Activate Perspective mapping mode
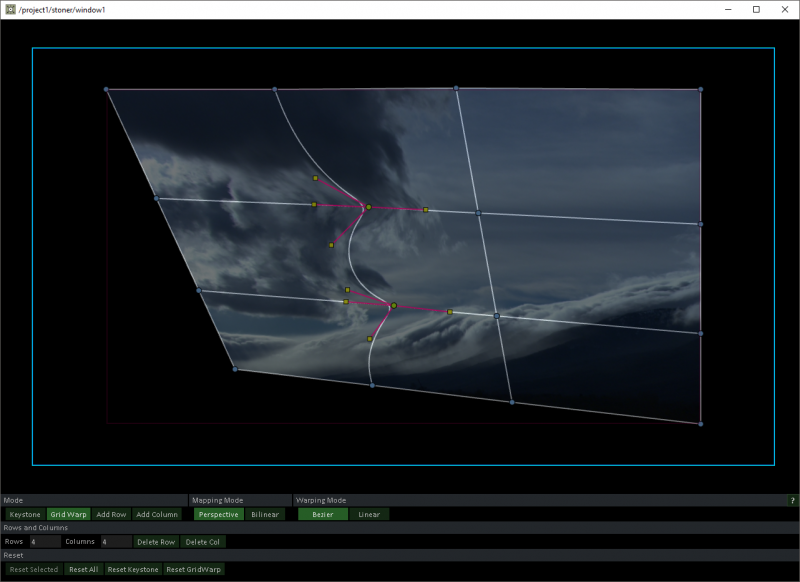Viewport: 800px width, 582px height. tap(219, 513)
